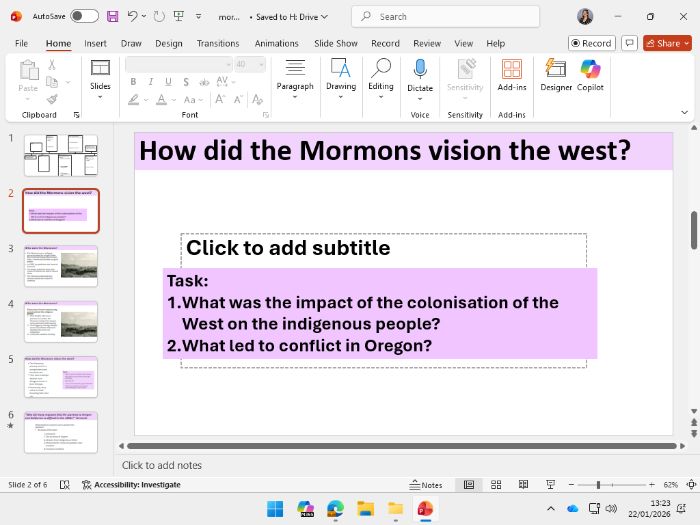Click zoom in plus button
Image resolution: width=700 pixels, height=525 pixels.
point(652,484)
